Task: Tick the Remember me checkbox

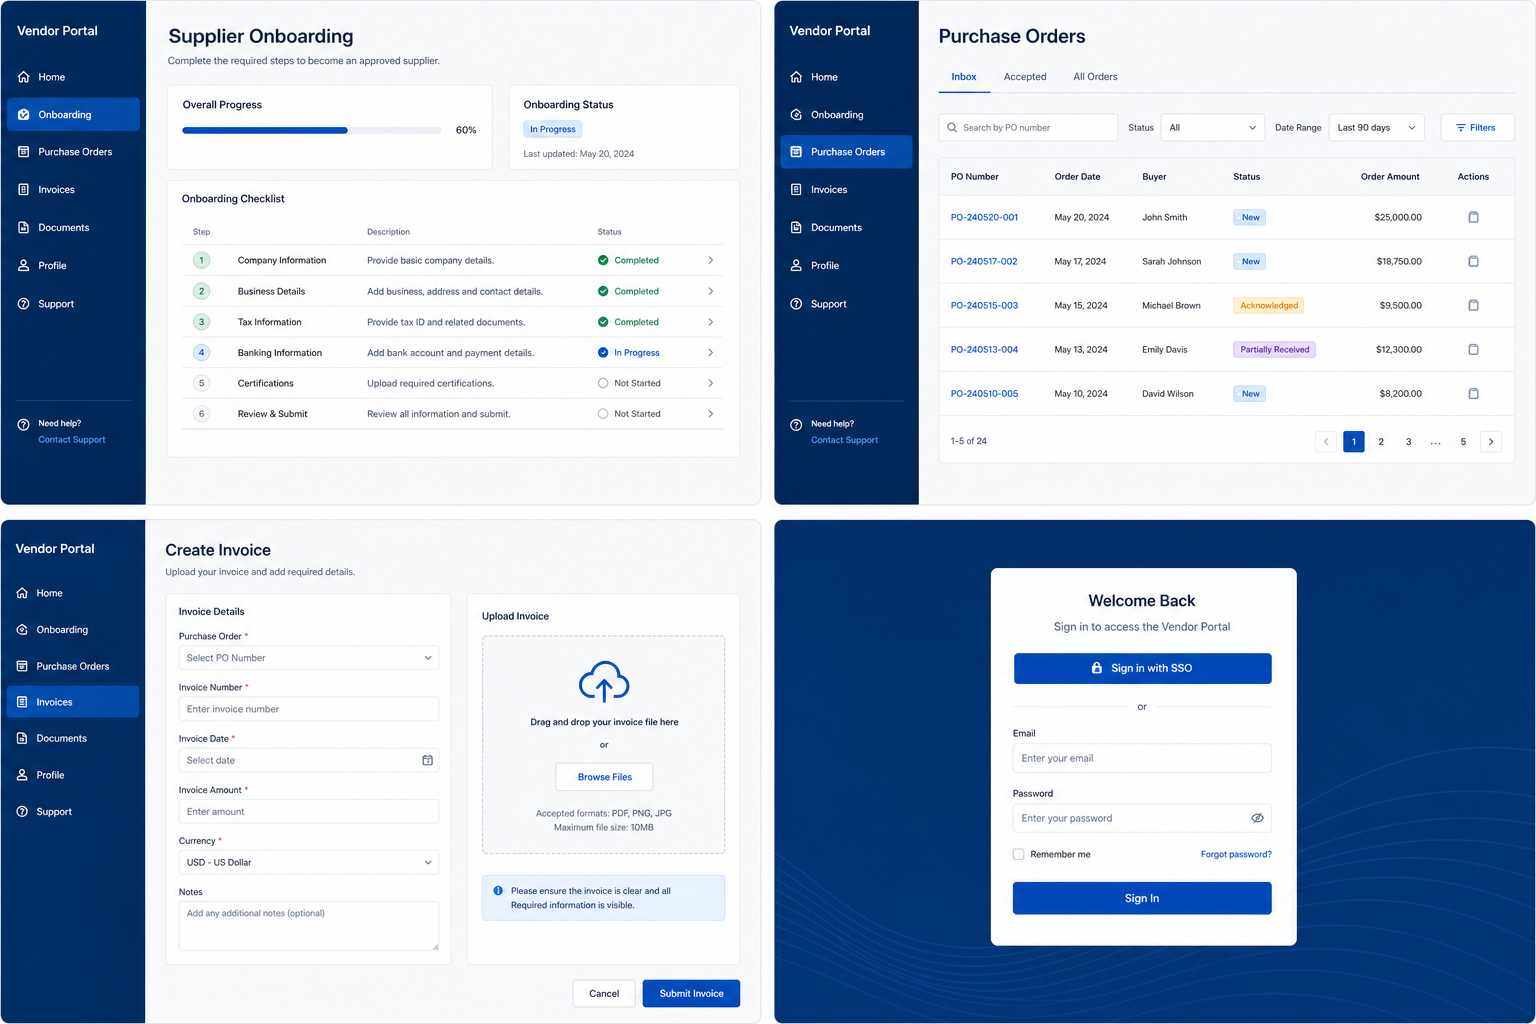Action: (x=1018, y=854)
